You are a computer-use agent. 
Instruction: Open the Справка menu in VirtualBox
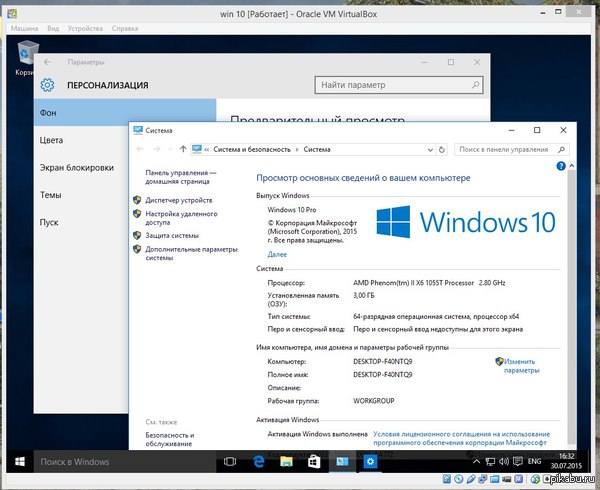125,28
